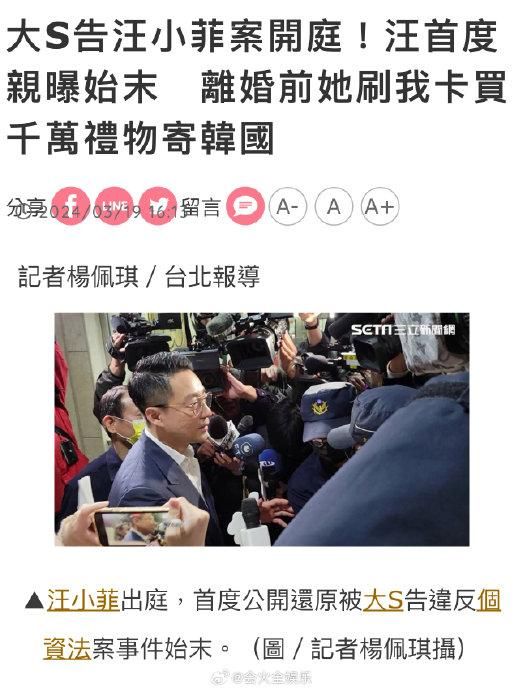Open the 資法 underlined link
523x690 pixels.
[x=67, y=649]
